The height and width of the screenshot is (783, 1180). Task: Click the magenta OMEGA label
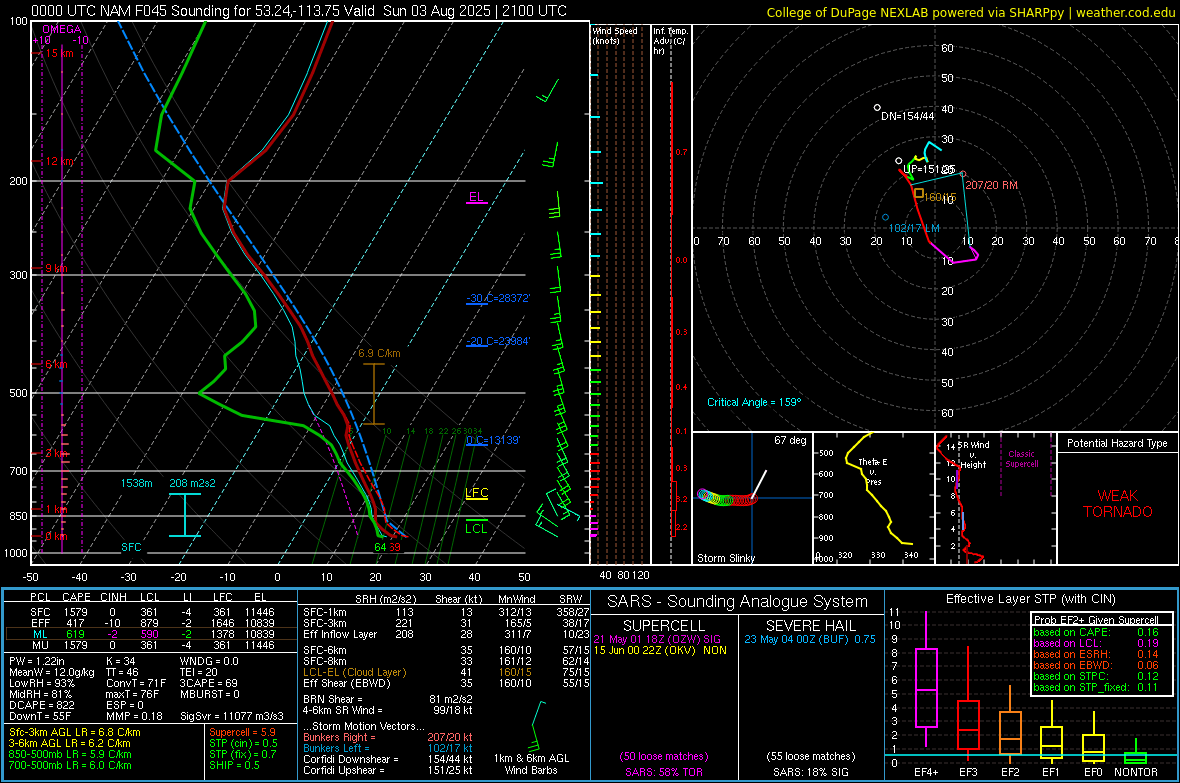tap(62, 29)
